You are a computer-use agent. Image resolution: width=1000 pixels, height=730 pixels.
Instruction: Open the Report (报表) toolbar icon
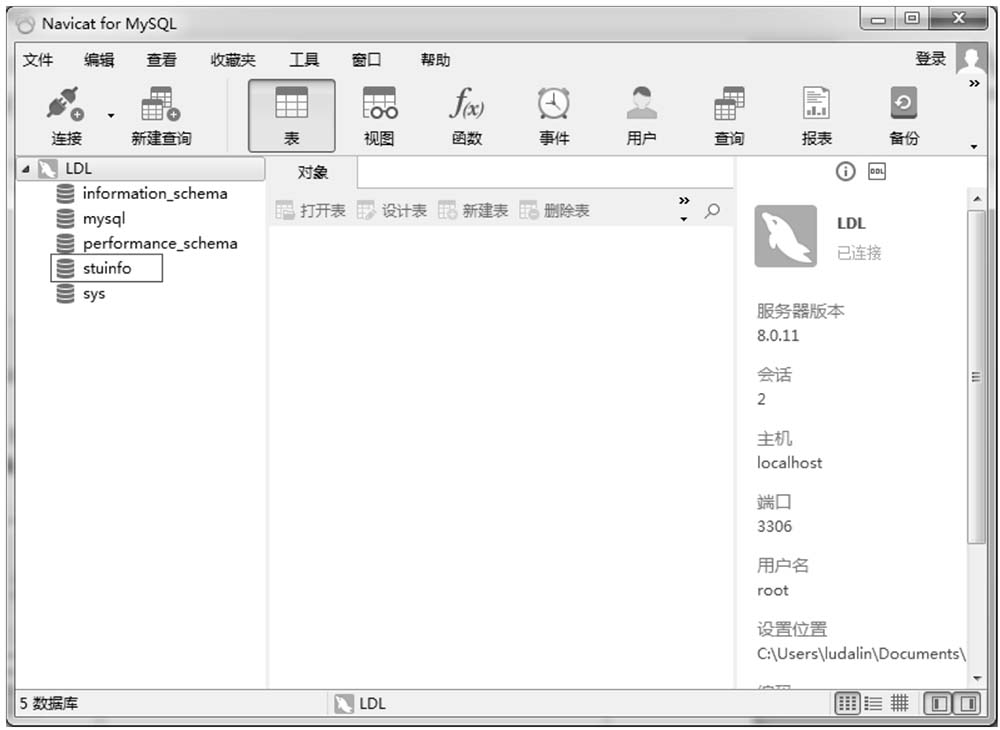tap(816, 103)
